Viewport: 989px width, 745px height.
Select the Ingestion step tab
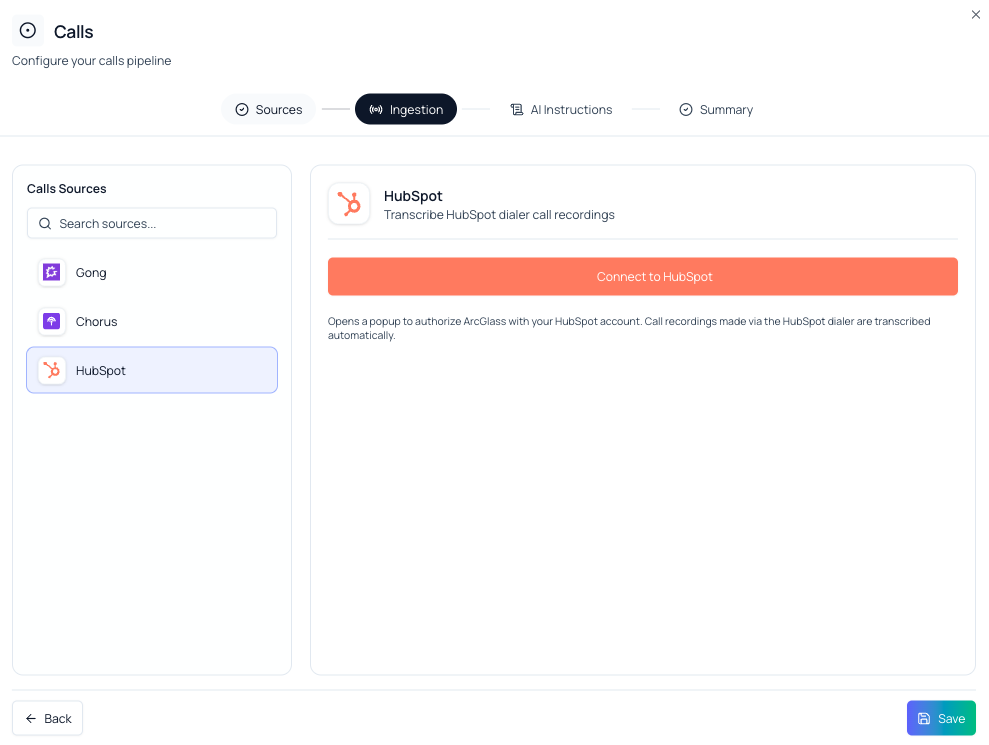click(x=406, y=109)
